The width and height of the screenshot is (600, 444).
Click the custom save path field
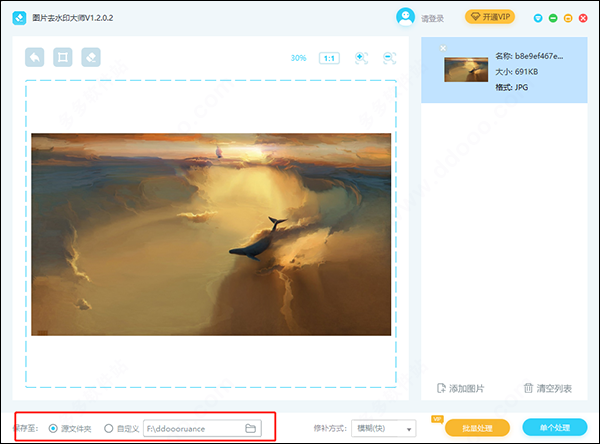[x=192, y=428]
